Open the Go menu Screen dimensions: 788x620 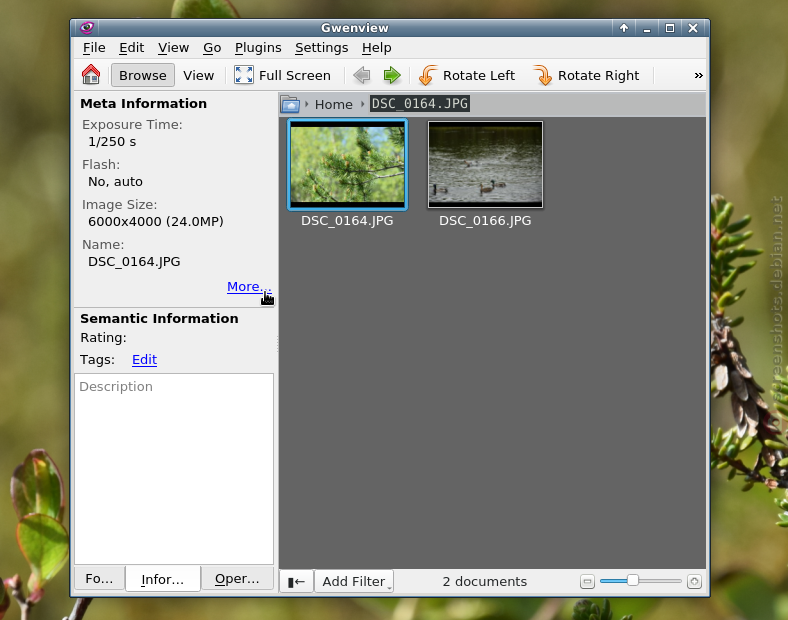pos(212,48)
